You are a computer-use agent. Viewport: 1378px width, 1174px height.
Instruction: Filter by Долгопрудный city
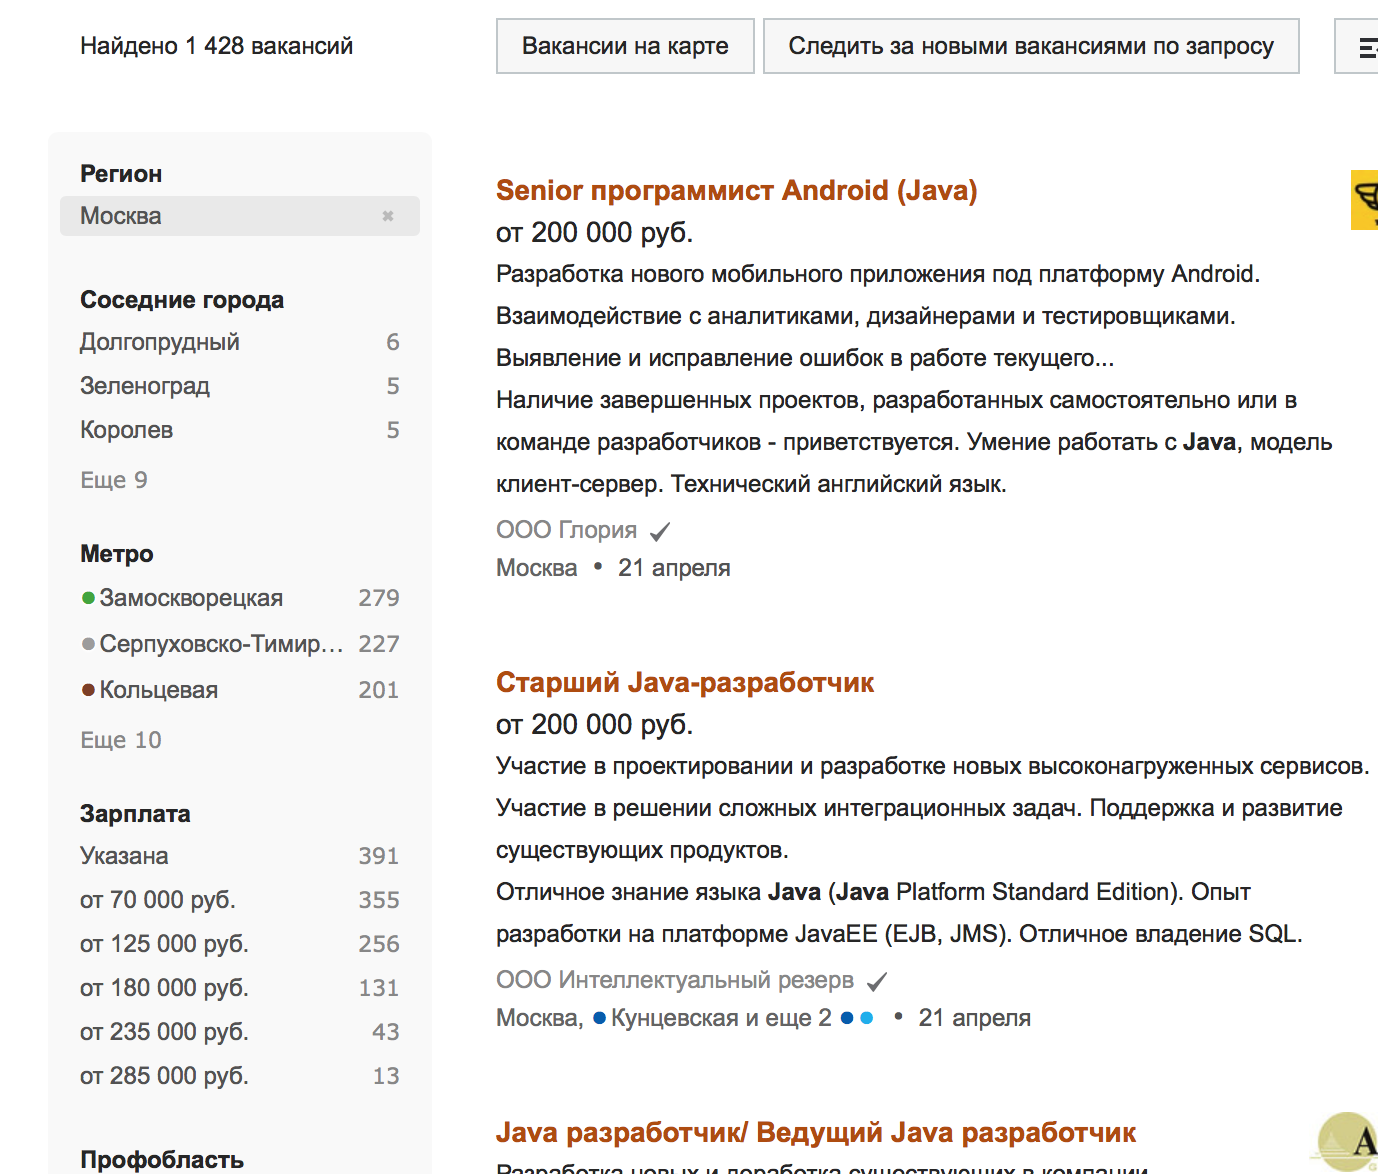click(x=240, y=342)
